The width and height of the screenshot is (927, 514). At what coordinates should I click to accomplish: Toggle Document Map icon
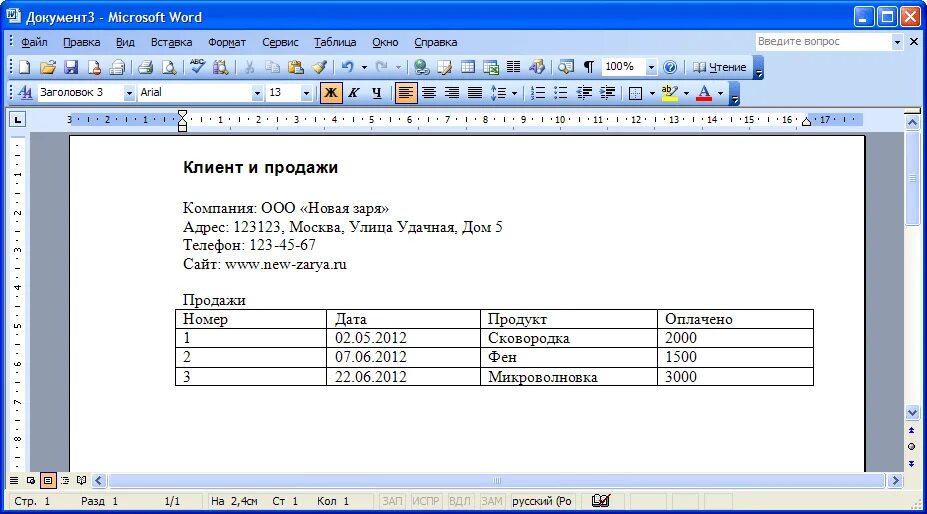tap(566, 67)
